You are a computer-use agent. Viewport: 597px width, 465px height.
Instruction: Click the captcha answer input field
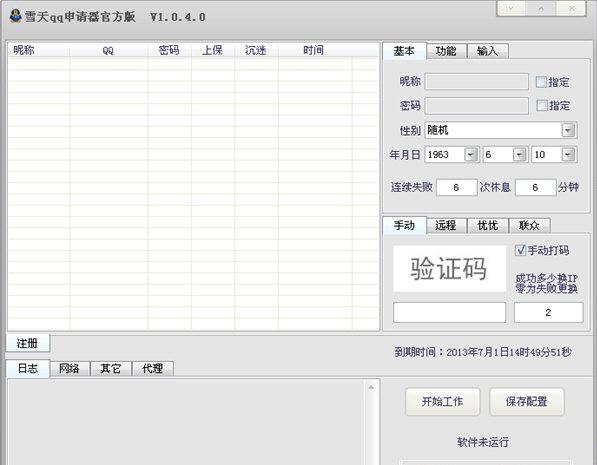click(449, 313)
